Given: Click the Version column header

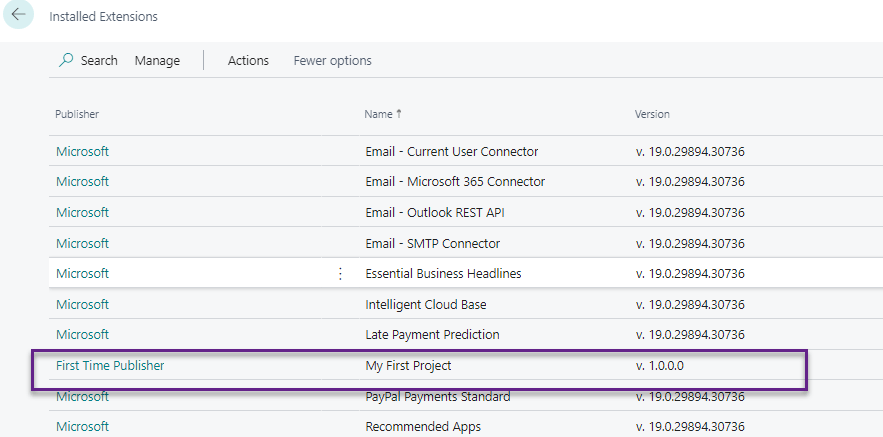Looking at the screenshot, I should tap(652, 114).
